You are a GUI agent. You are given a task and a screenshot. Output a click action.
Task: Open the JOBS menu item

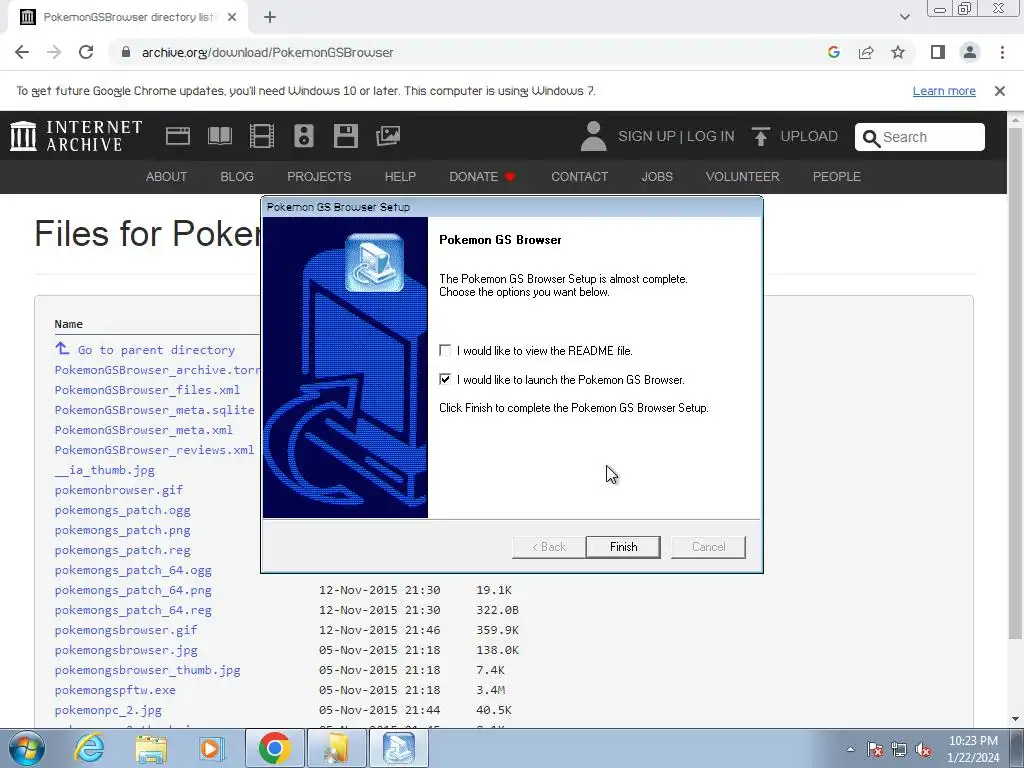(656, 177)
